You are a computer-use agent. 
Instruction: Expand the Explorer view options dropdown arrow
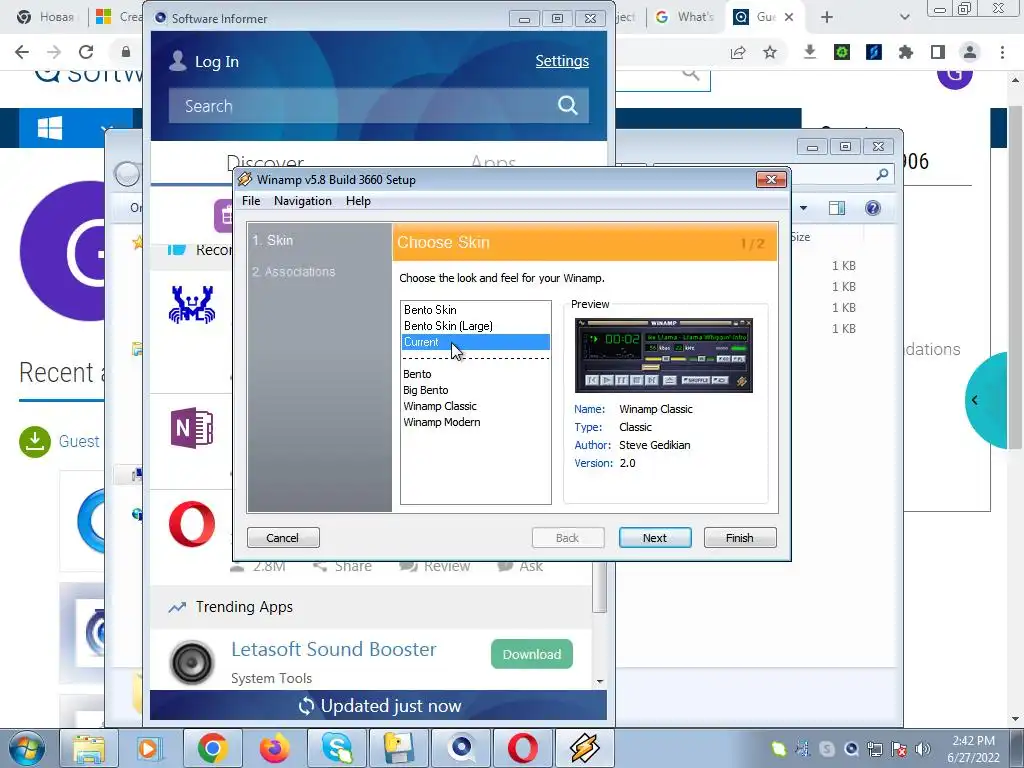tap(803, 208)
